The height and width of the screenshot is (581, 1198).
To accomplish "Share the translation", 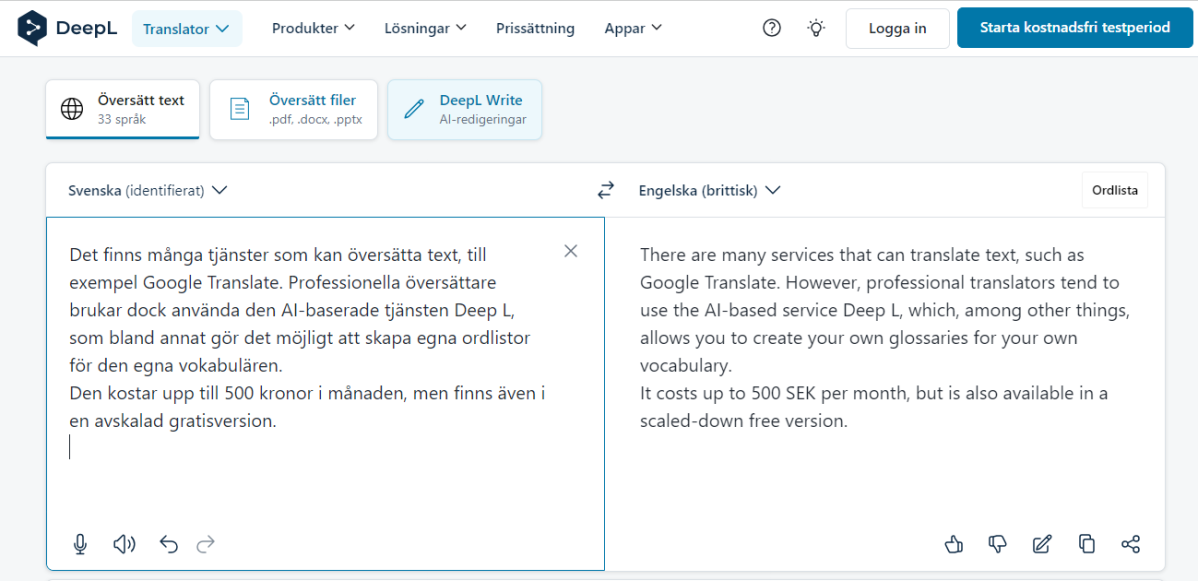I will (x=1130, y=544).
